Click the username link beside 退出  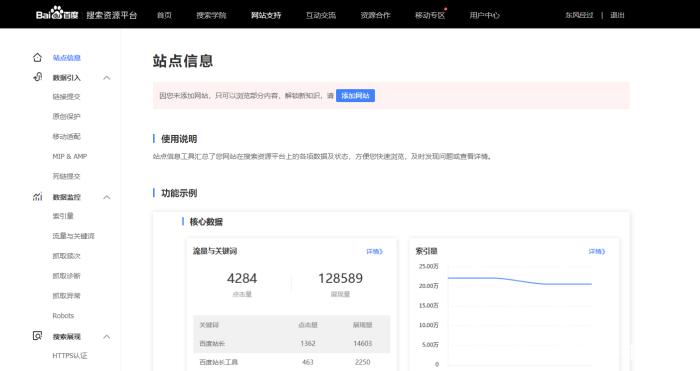(x=579, y=15)
